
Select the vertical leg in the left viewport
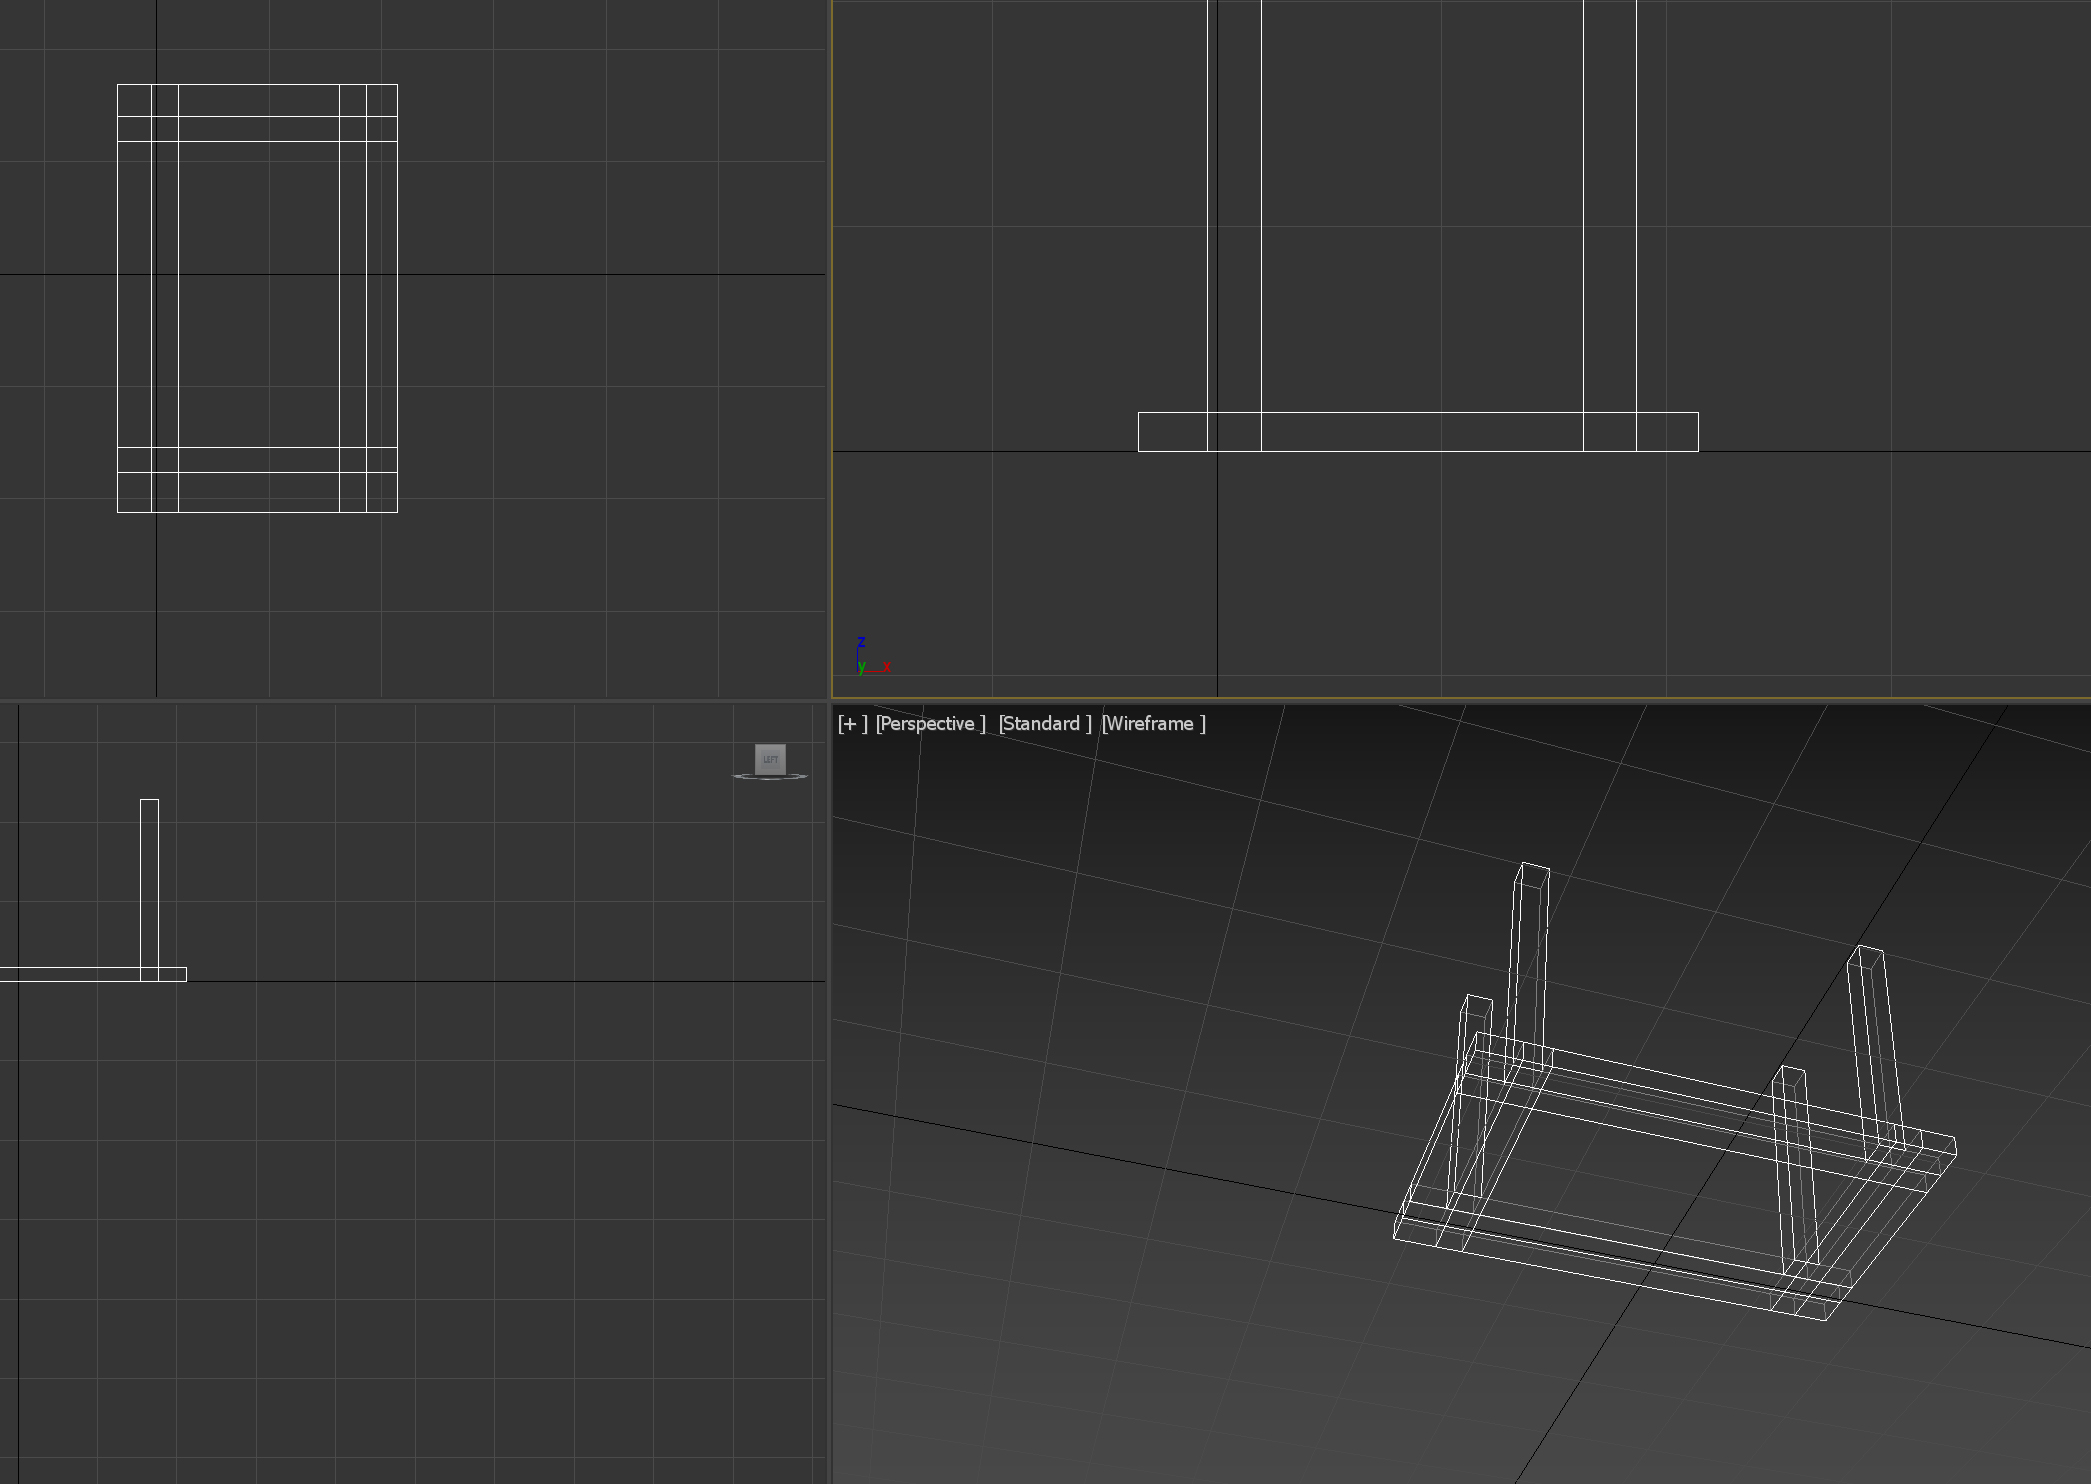tap(149, 880)
